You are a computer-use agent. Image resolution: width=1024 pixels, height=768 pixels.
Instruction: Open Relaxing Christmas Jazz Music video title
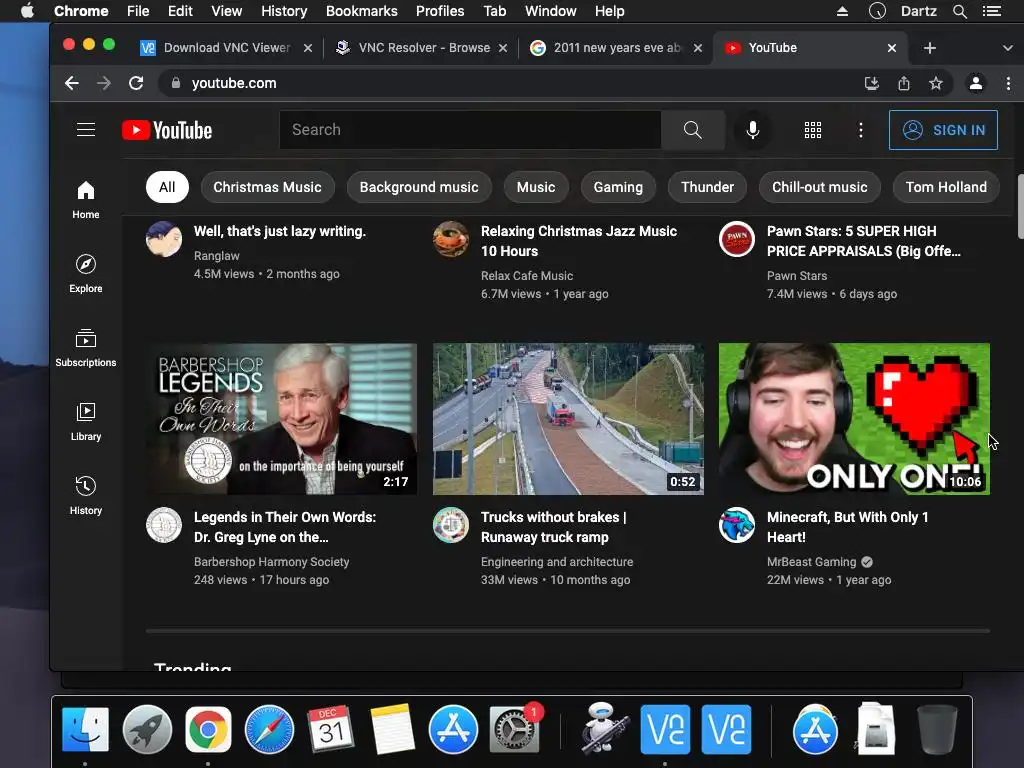[x=579, y=241]
